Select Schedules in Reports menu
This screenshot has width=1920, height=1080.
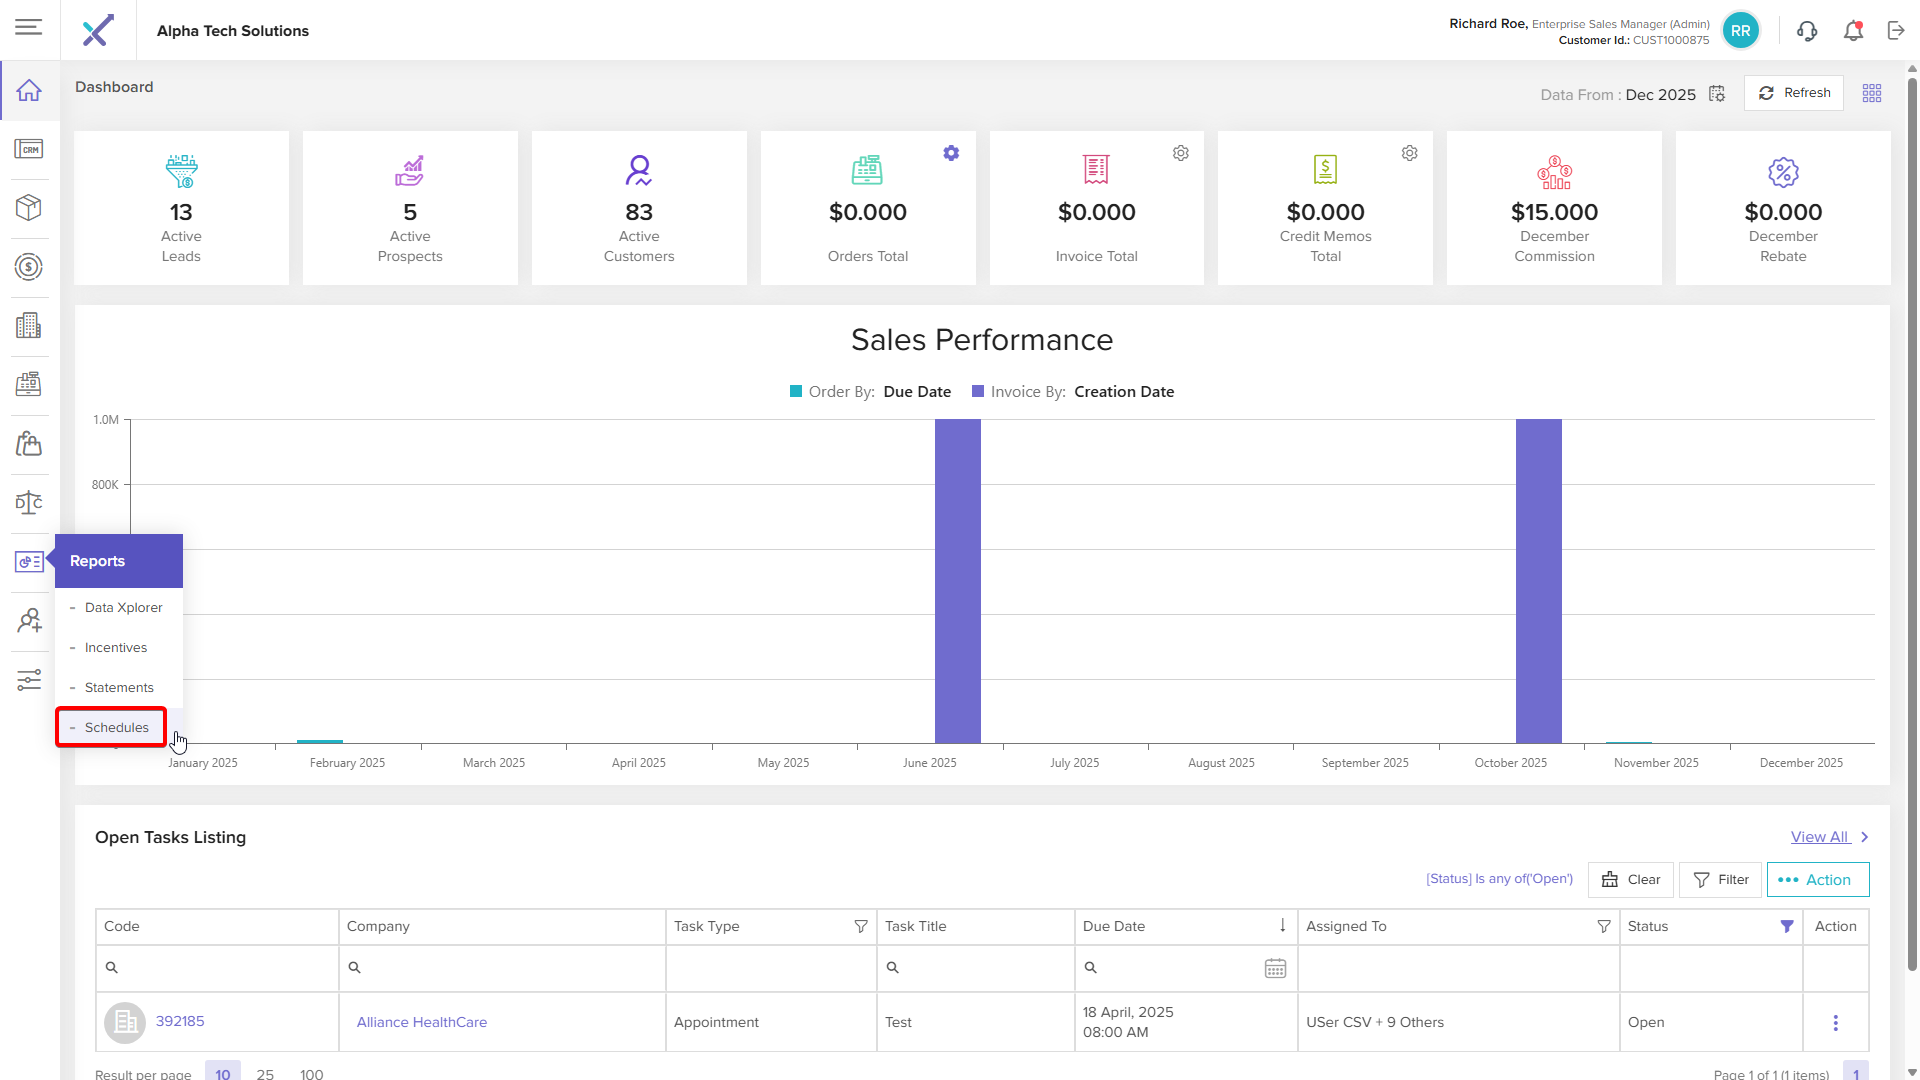click(x=116, y=727)
